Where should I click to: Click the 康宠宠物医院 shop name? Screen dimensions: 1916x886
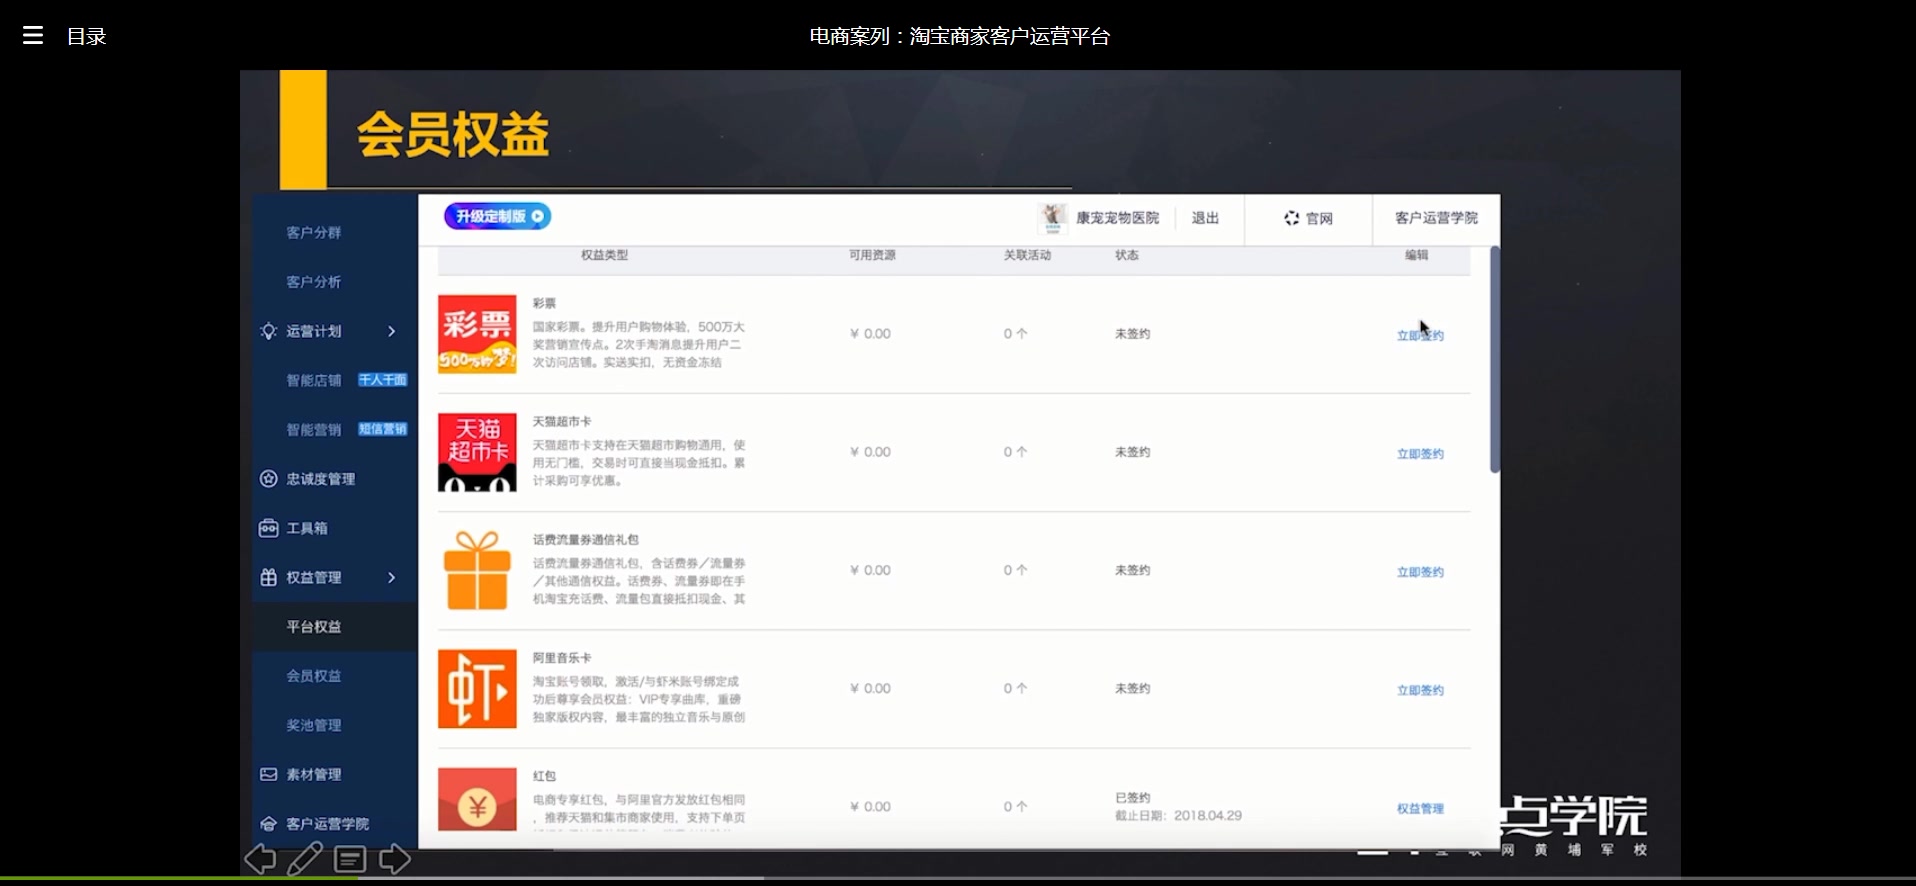pos(1117,218)
